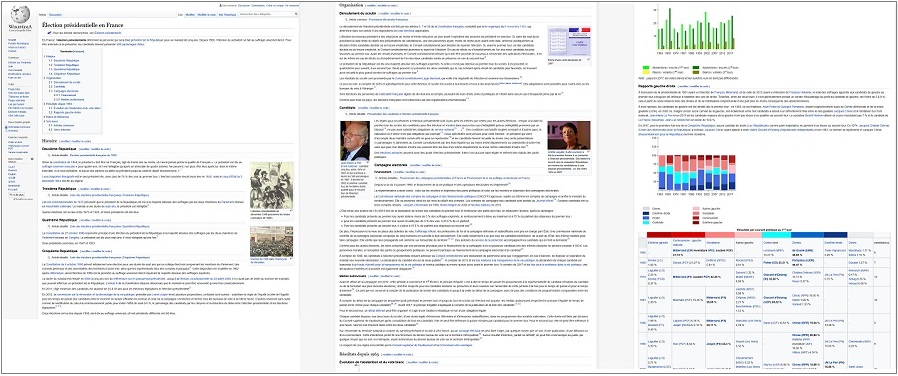
Task: Click the user icon beside Non connecté
Action: tap(220, 5)
